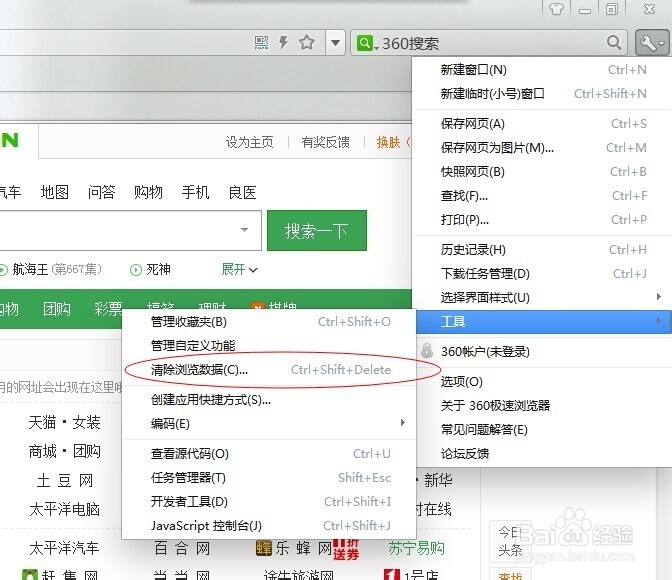Open 彩票 in green nav bar

click(x=108, y=309)
